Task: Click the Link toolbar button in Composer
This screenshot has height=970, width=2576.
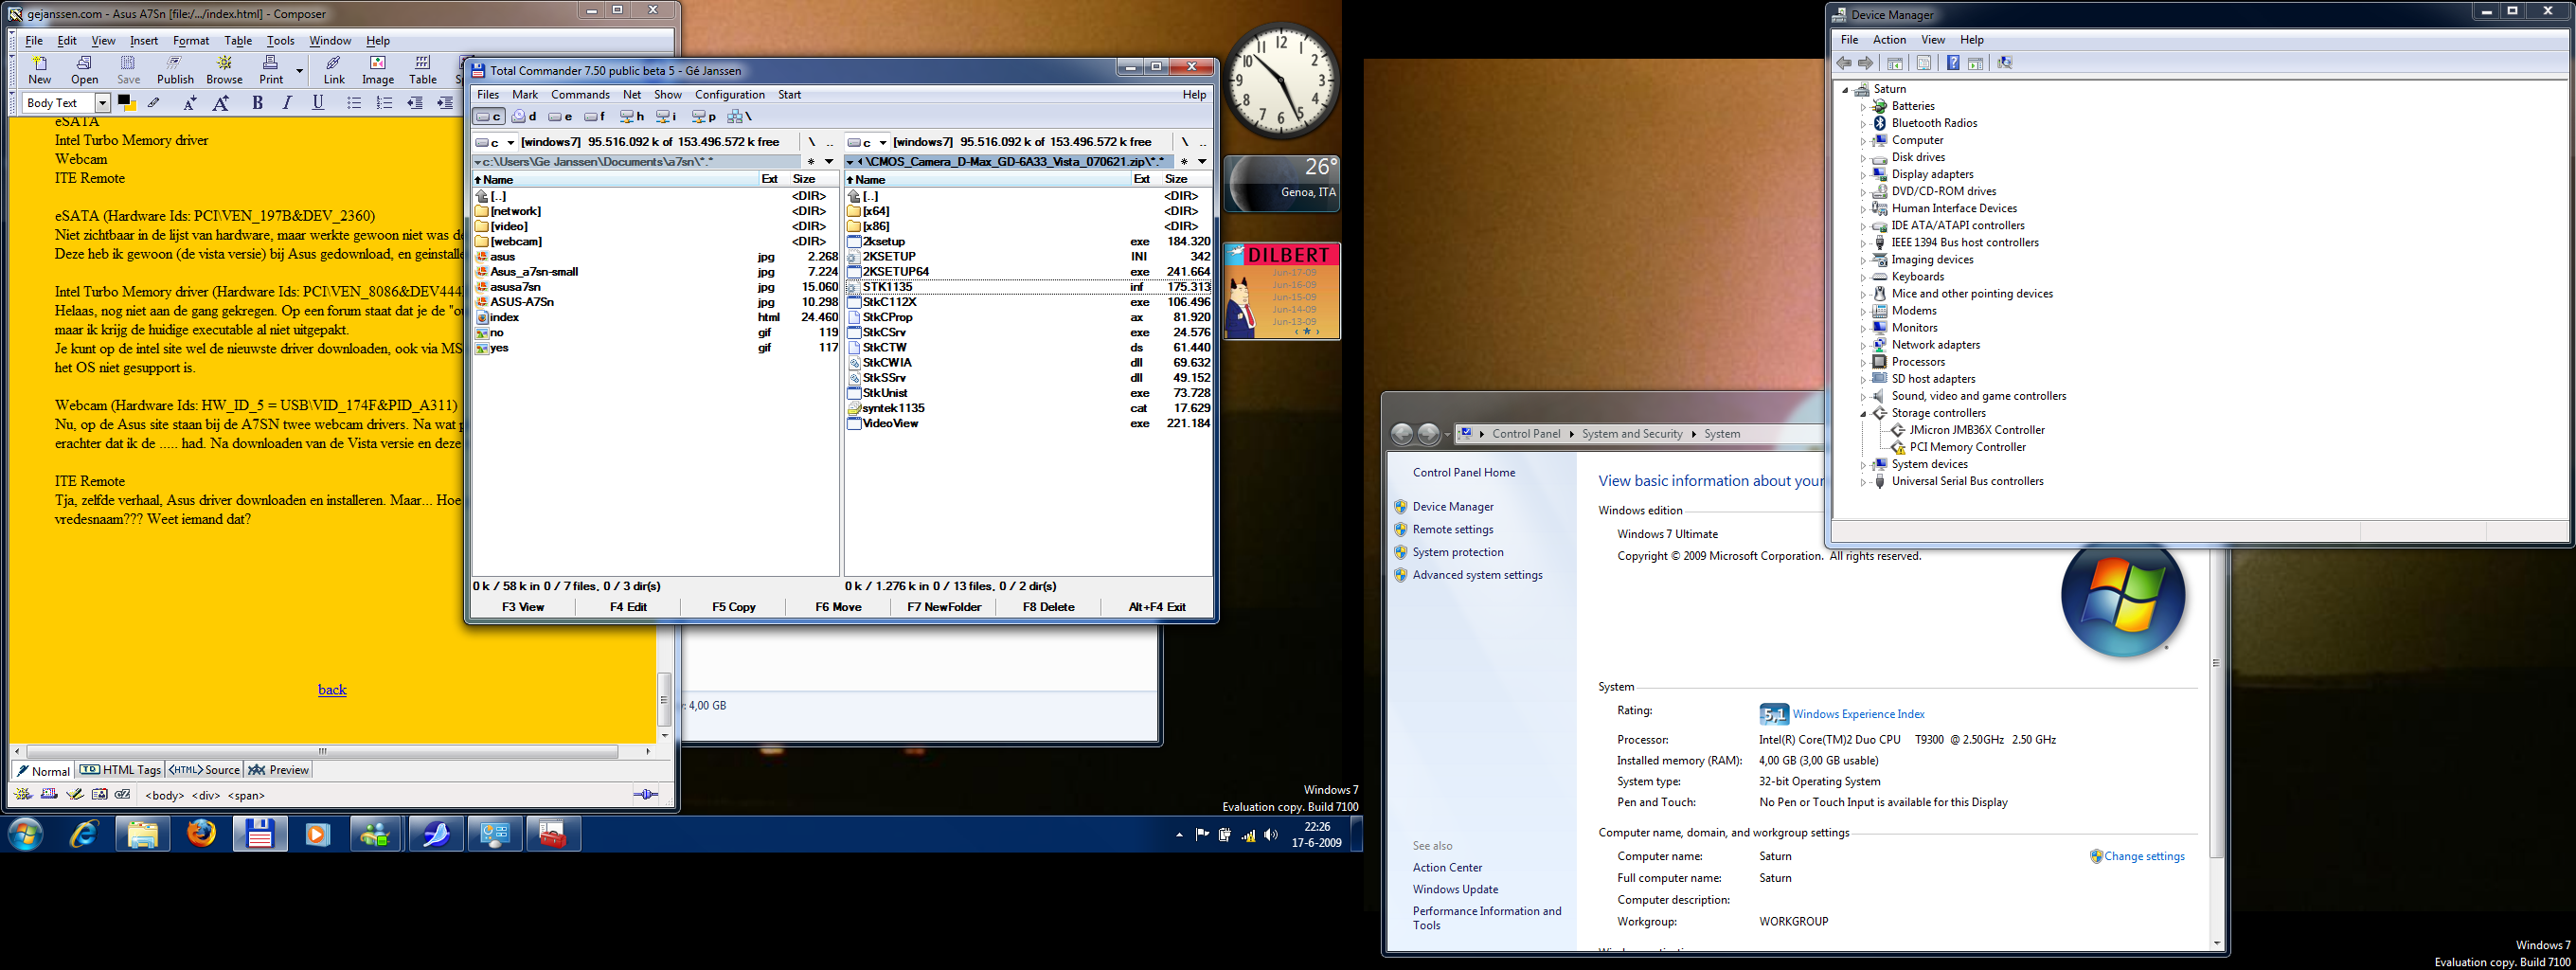Action: [334, 70]
